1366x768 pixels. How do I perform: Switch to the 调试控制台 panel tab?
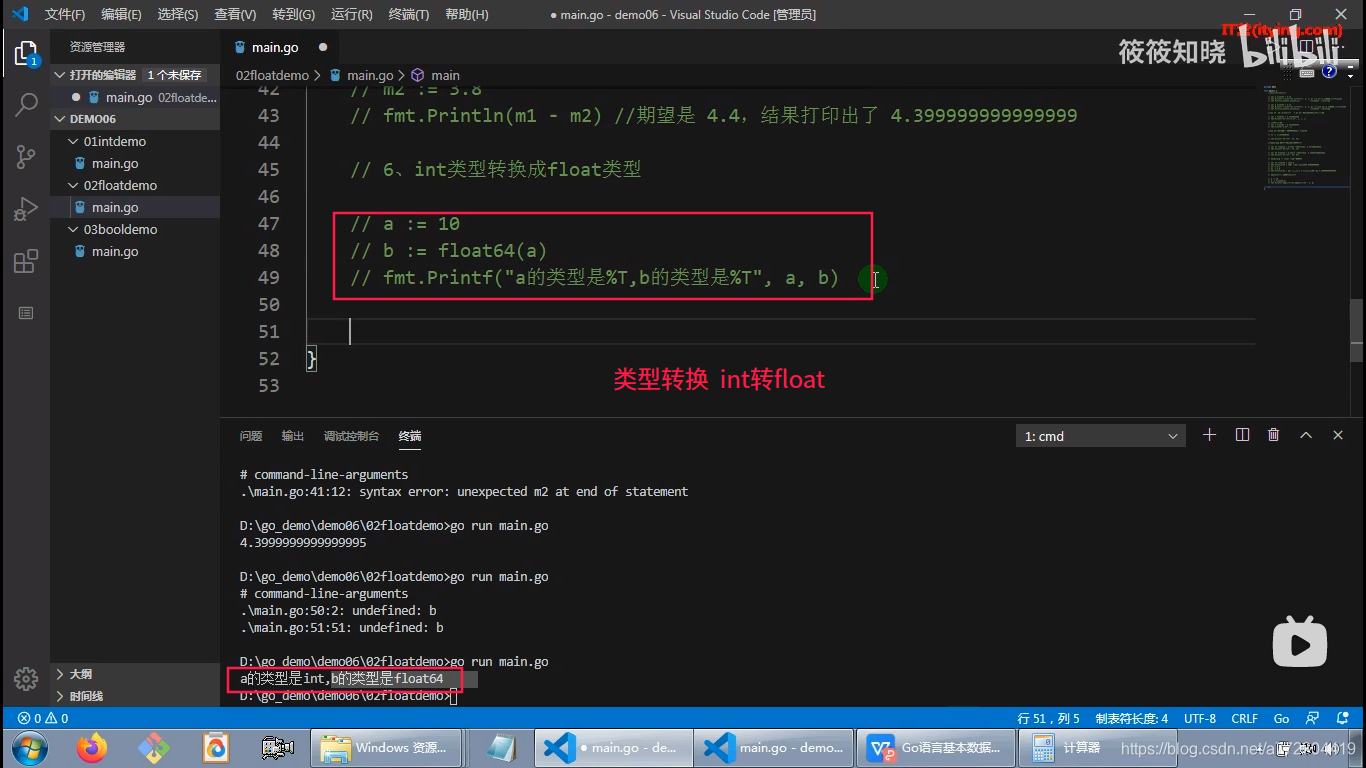(351, 436)
